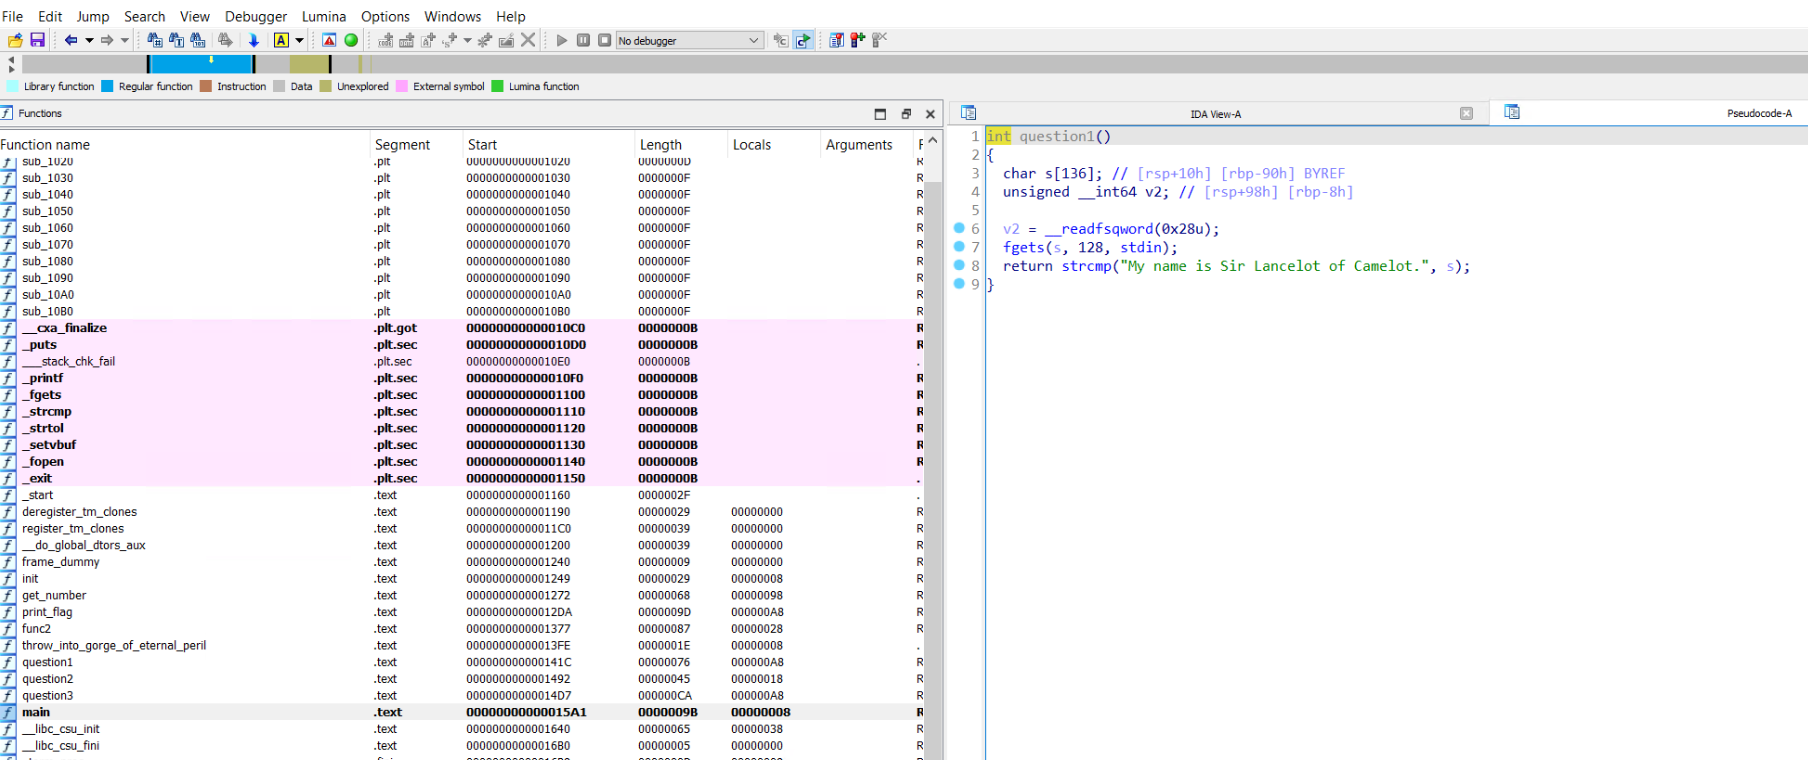Select throw_into_gorge_of_eternal_peril function row
The width and height of the screenshot is (1808, 760).
[460, 645]
